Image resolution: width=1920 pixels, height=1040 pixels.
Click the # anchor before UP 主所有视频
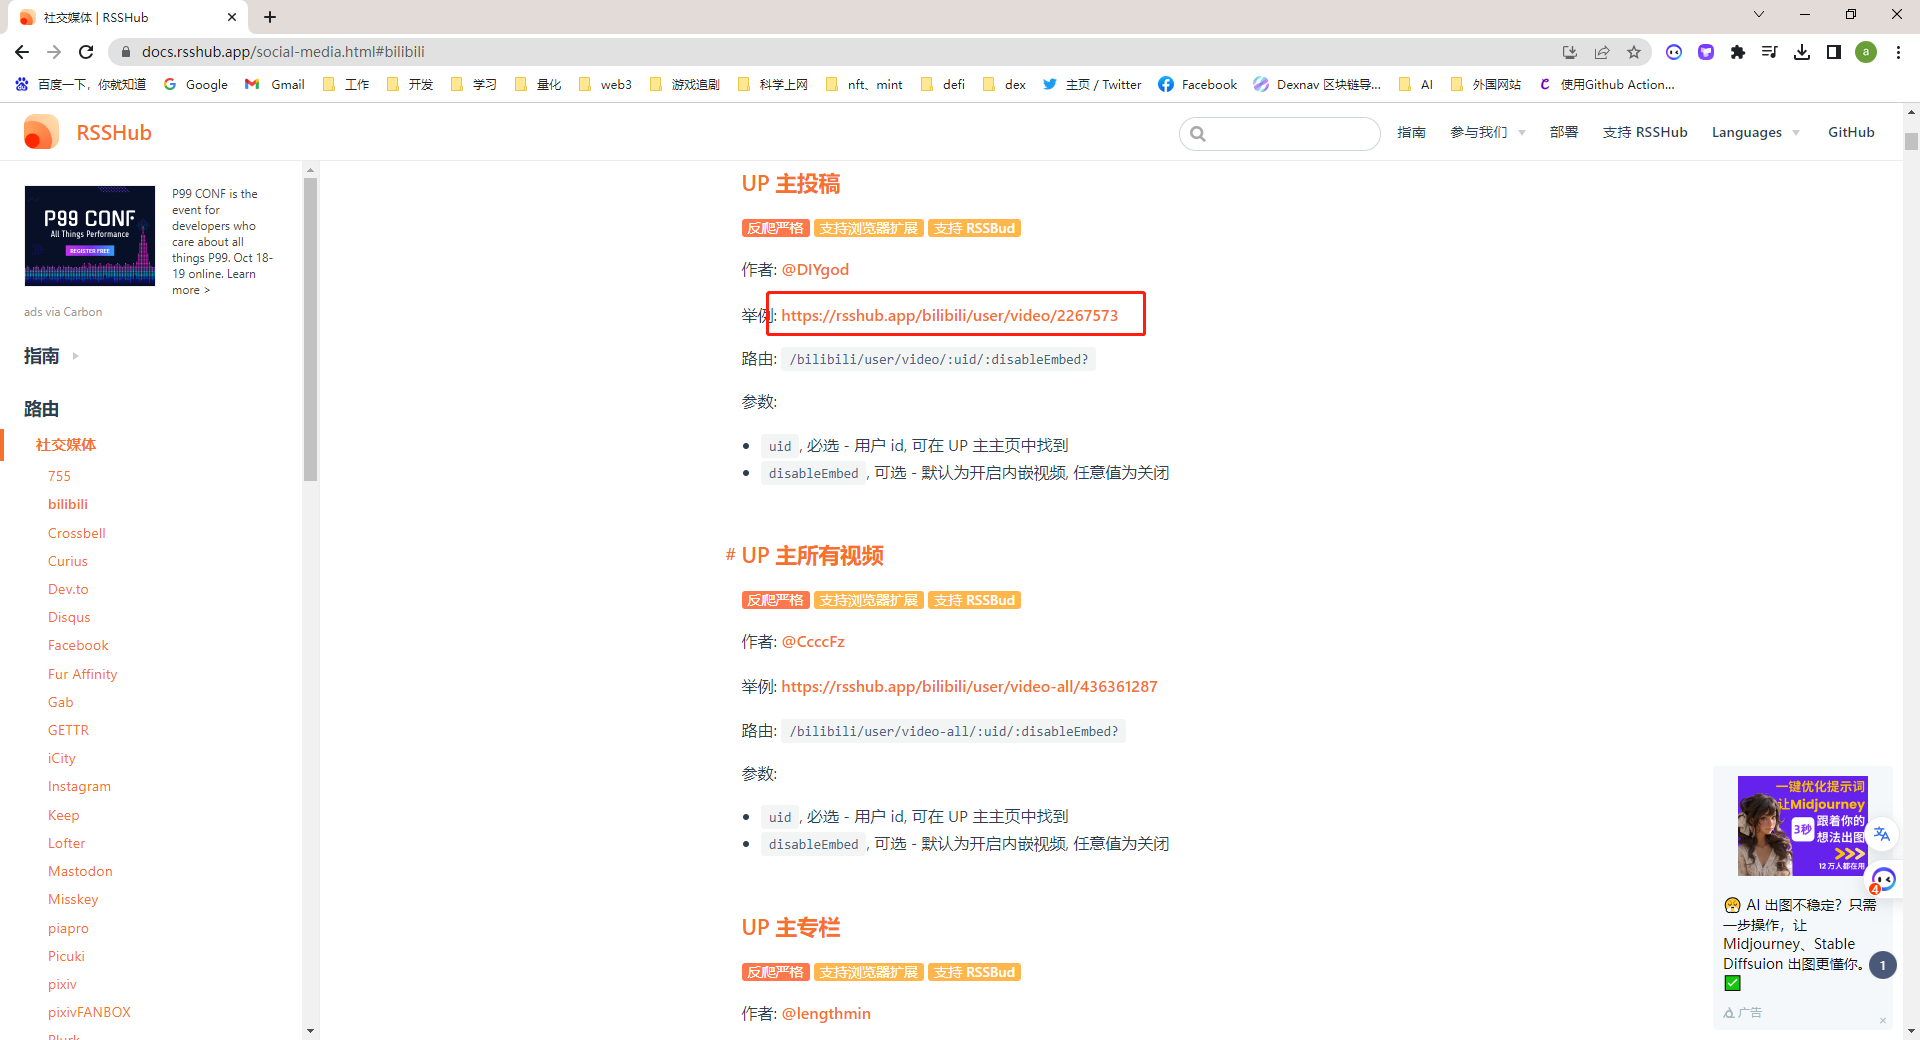[731, 555]
